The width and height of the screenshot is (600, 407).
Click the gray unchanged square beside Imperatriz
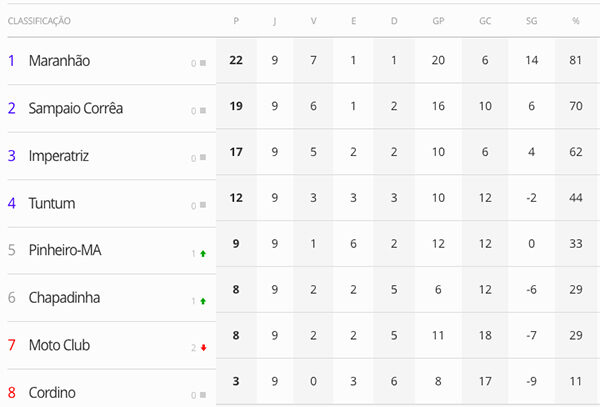coord(203,157)
